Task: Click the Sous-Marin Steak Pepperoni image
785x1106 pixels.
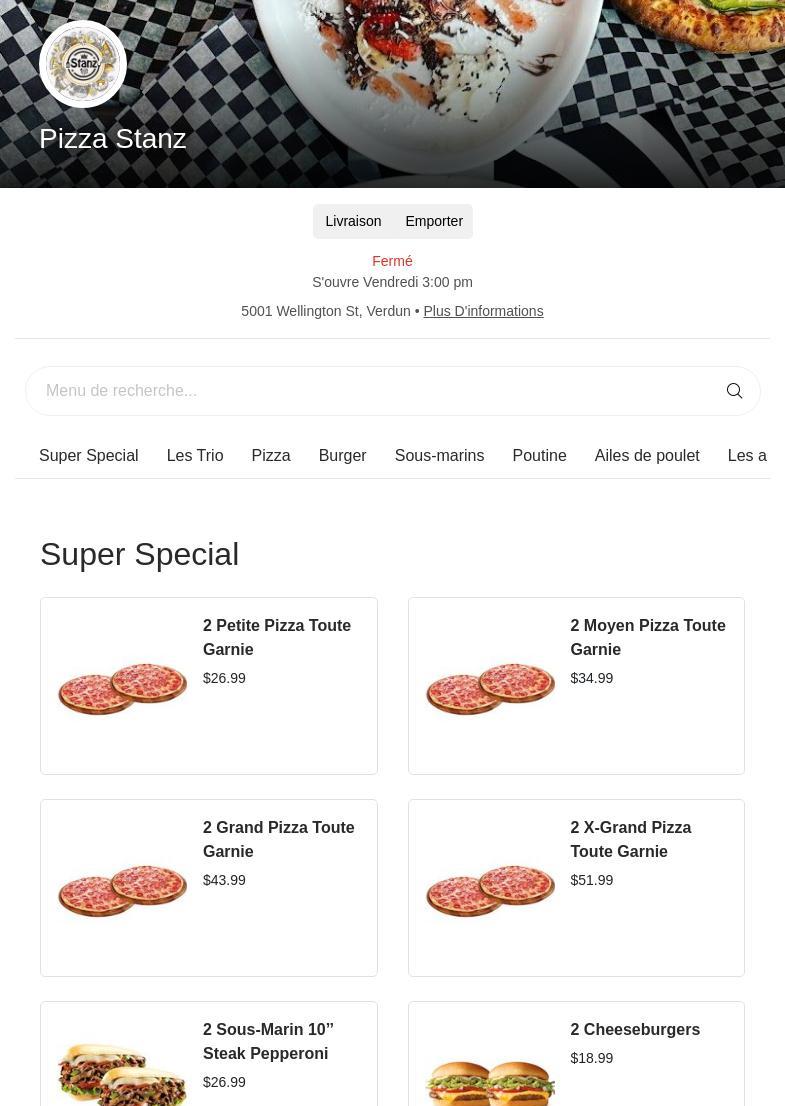Action: [122, 1072]
